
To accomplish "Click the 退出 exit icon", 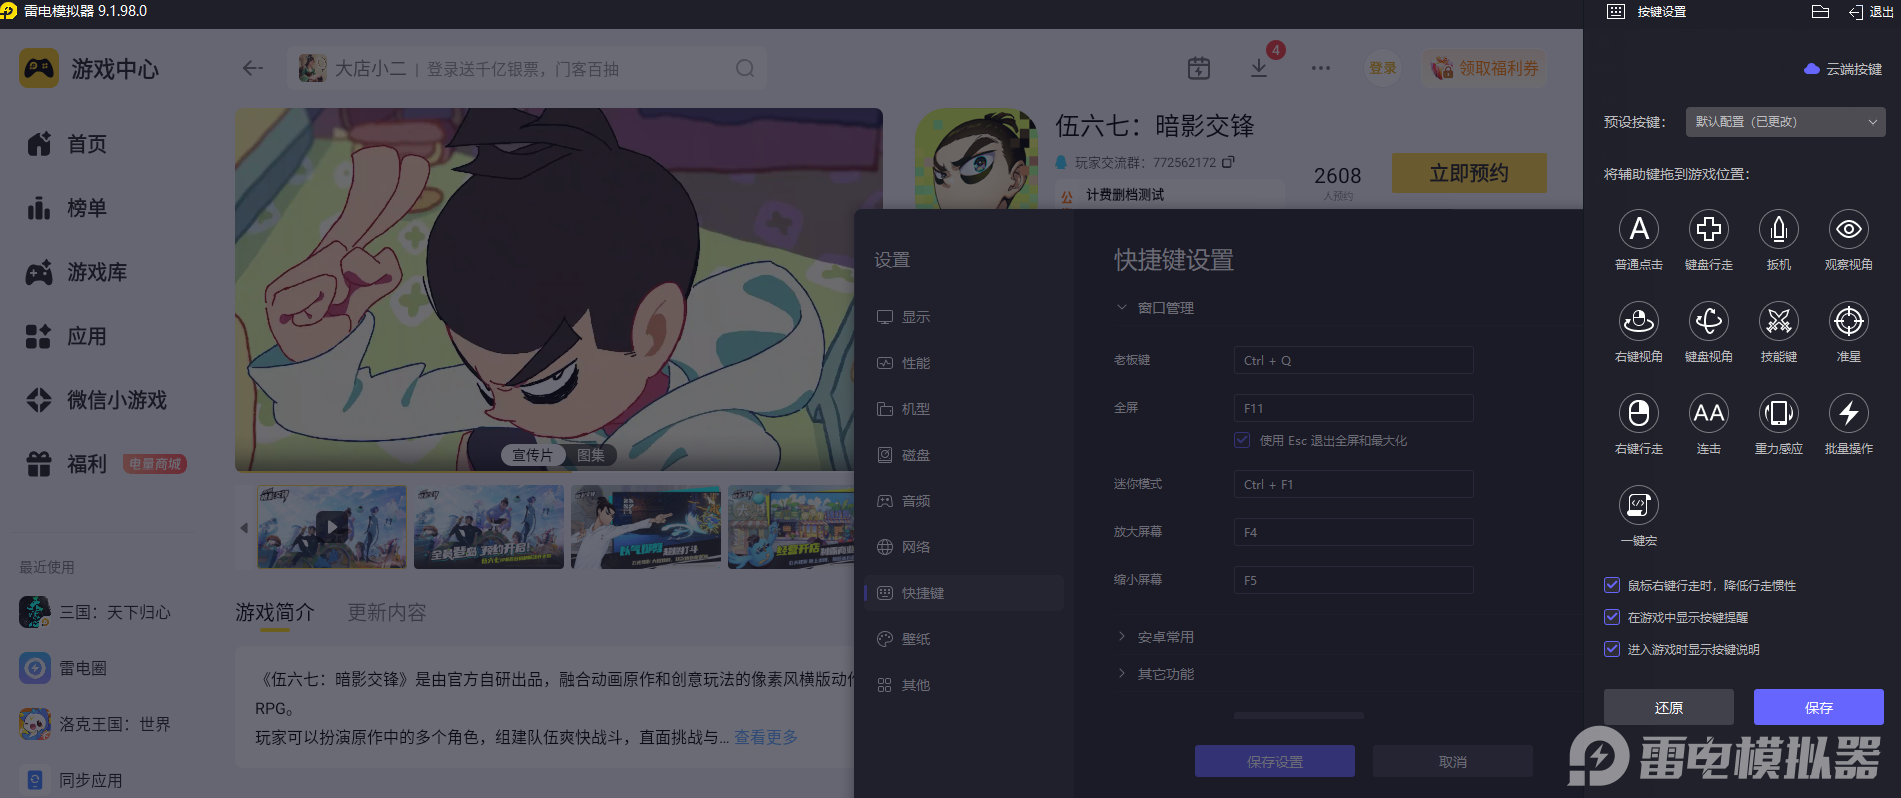I will [1870, 12].
